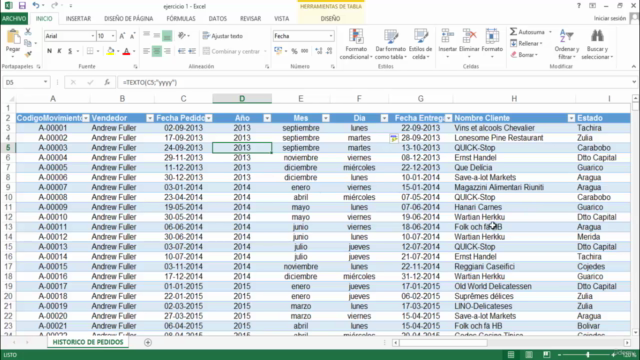Click the Paste (Pegar) clipboard icon
The image size is (640, 360).
point(13,37)
